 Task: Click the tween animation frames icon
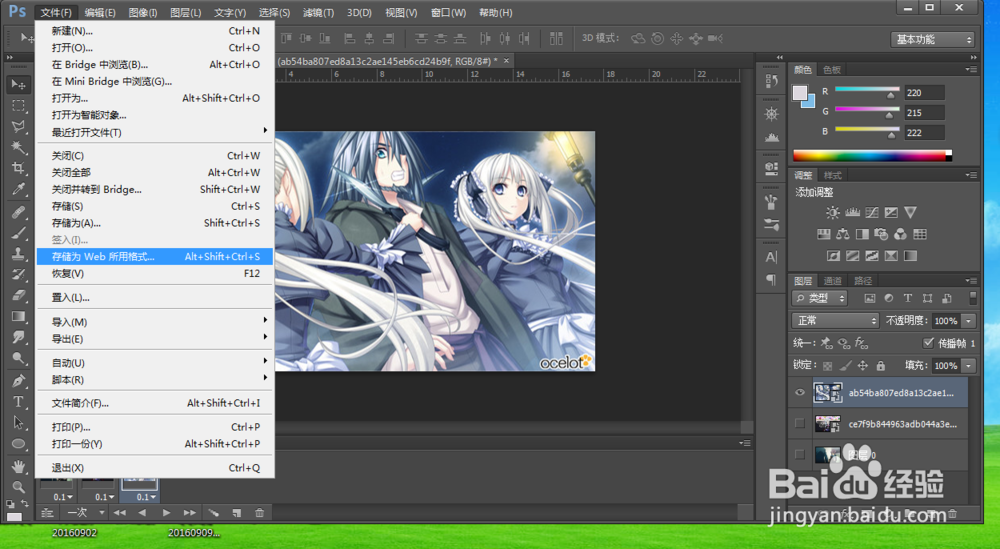(x=213, y=513)
